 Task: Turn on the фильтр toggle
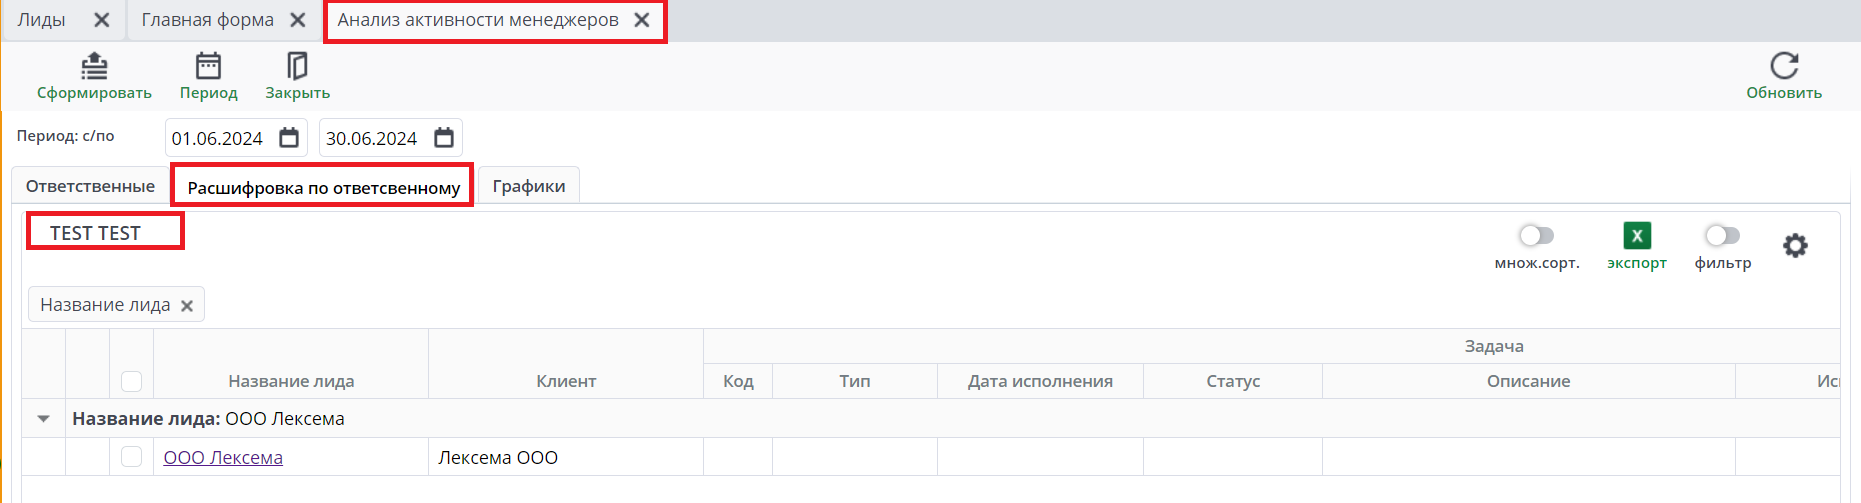[x=1722, y=236]
